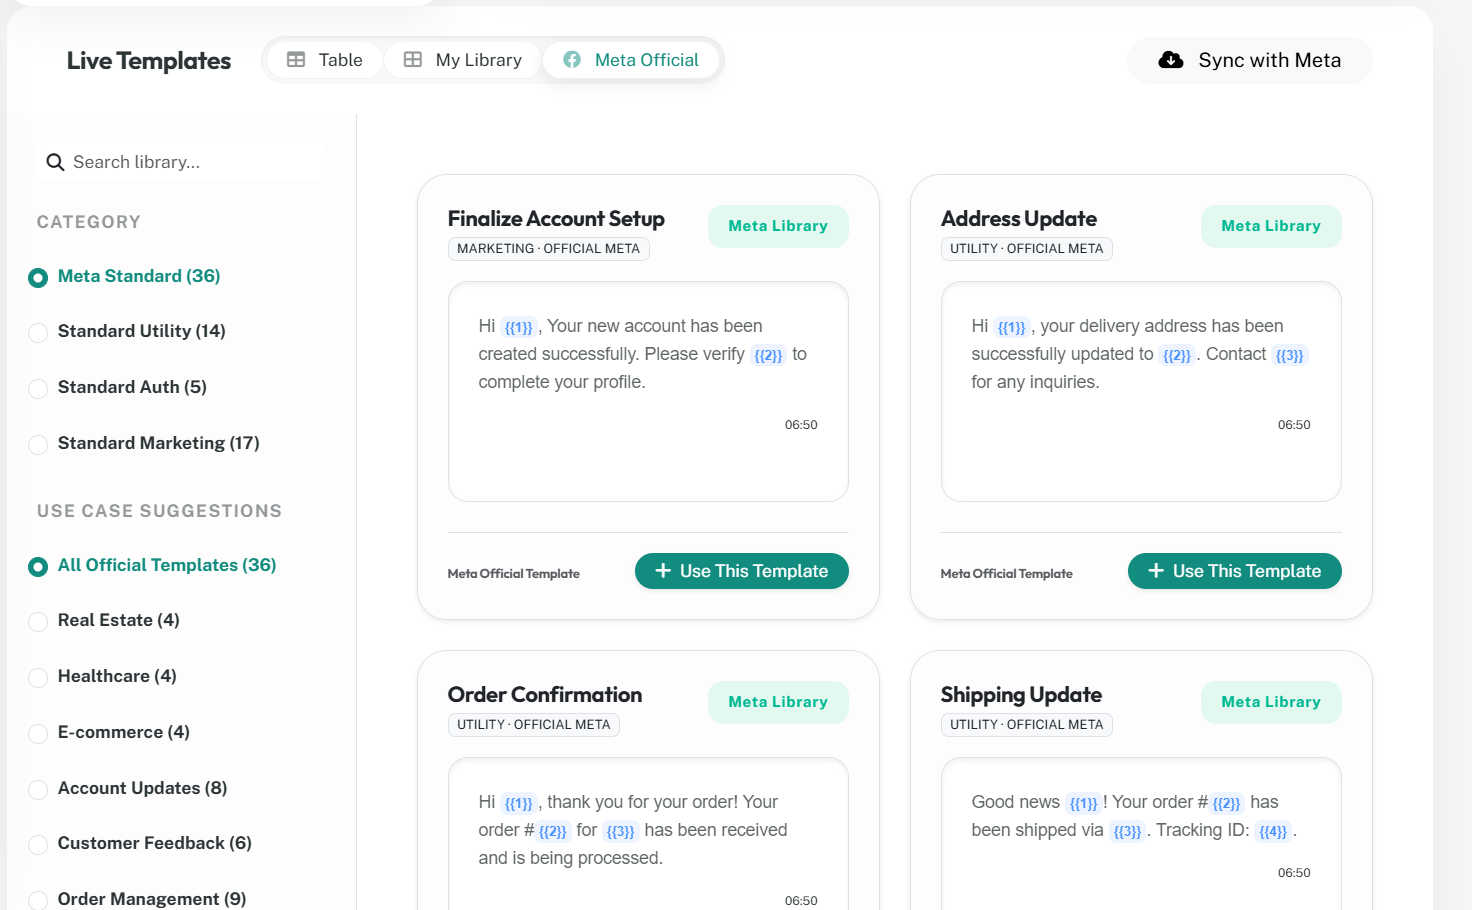Choose the Order Management (9) use case
The width and height of the screenshot is (1472, 910).
[x=38, y=900]
